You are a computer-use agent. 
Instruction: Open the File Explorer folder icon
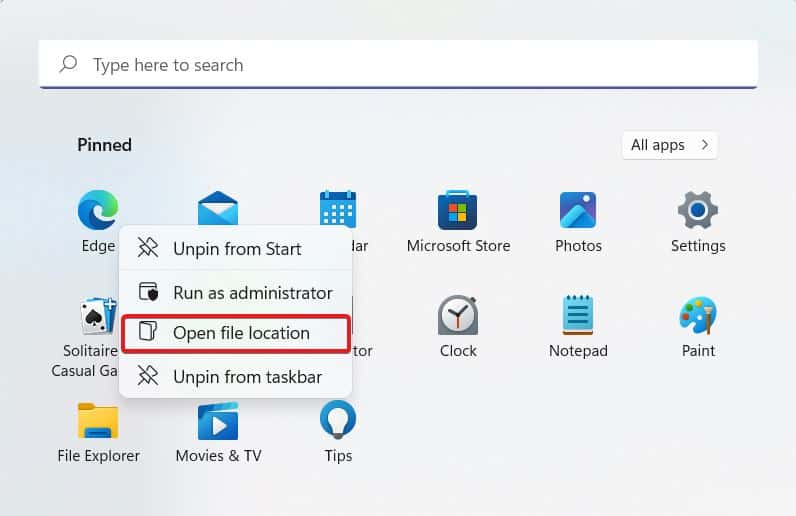tap(98, 421)
